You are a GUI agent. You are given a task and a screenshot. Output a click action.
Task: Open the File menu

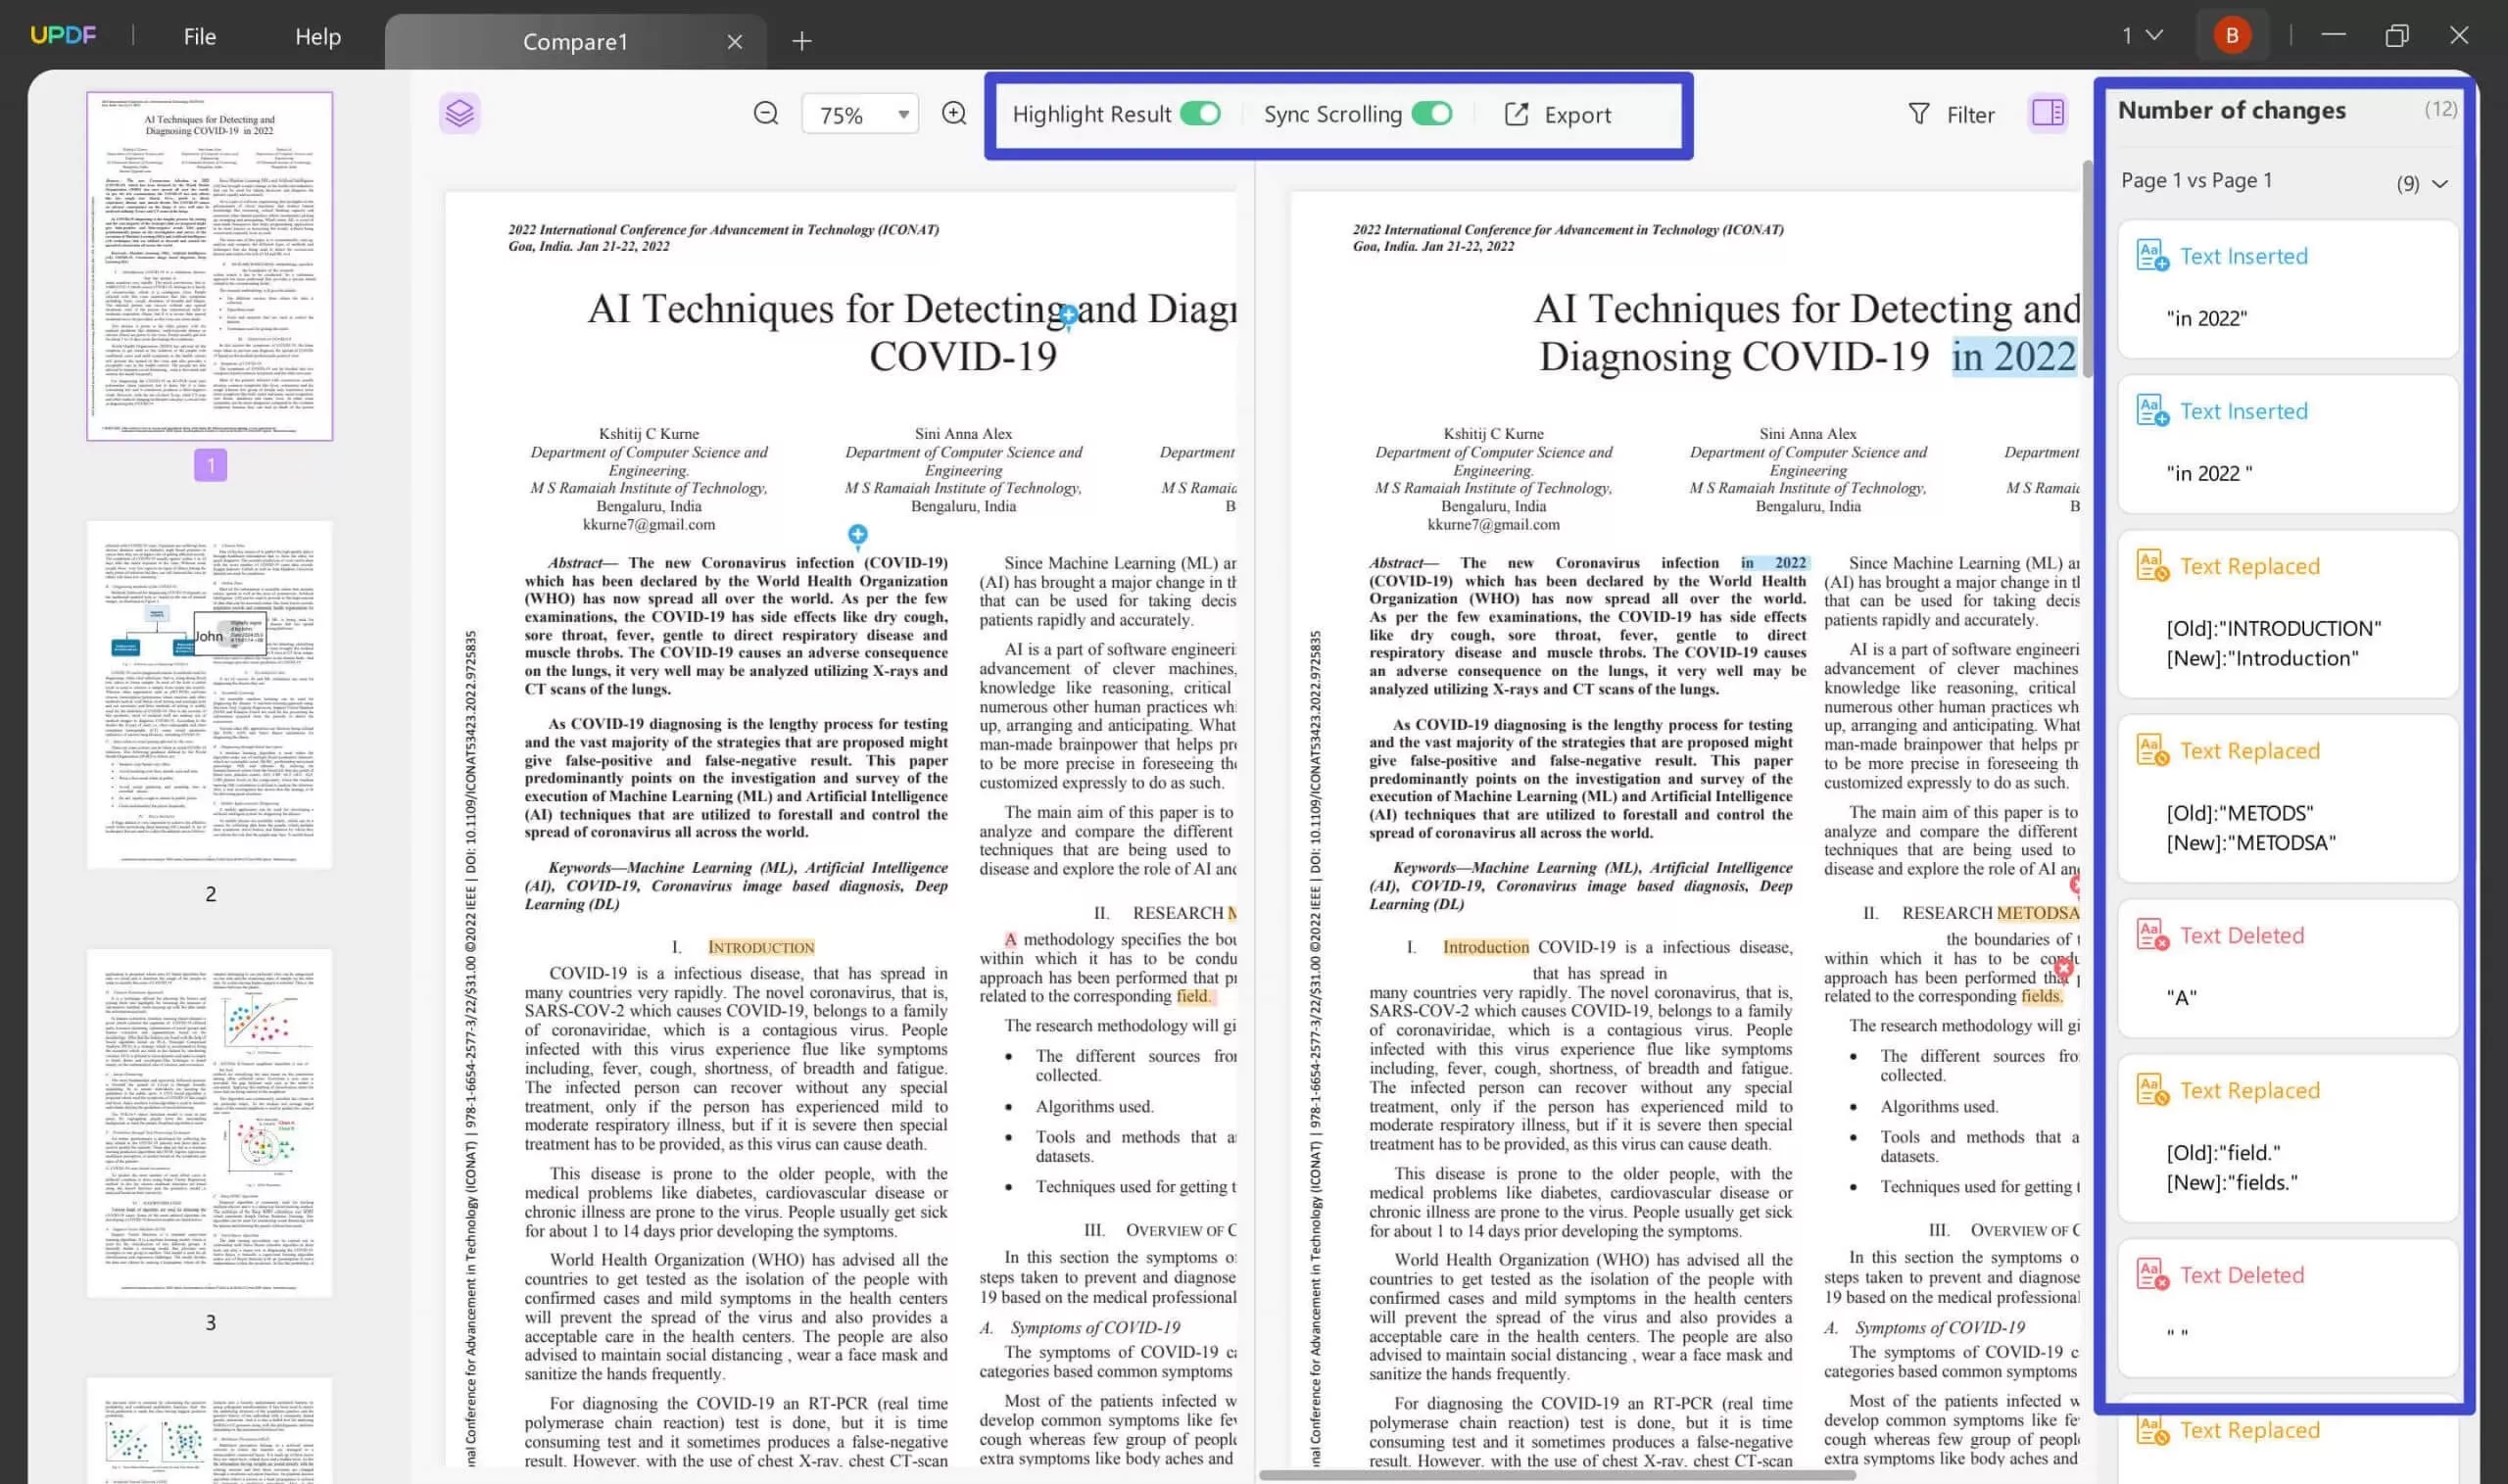pos(202,33)
